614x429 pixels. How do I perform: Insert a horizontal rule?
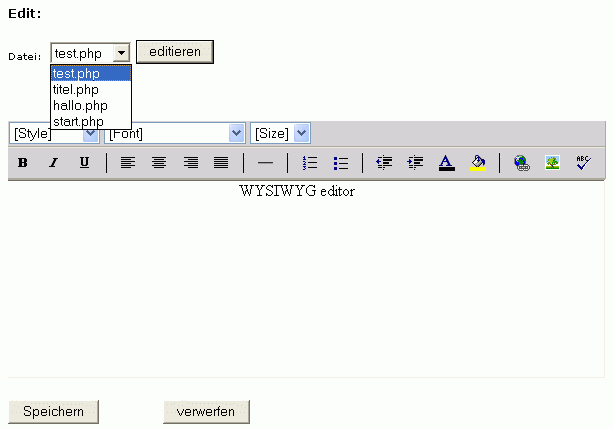(x=265, y=163)
